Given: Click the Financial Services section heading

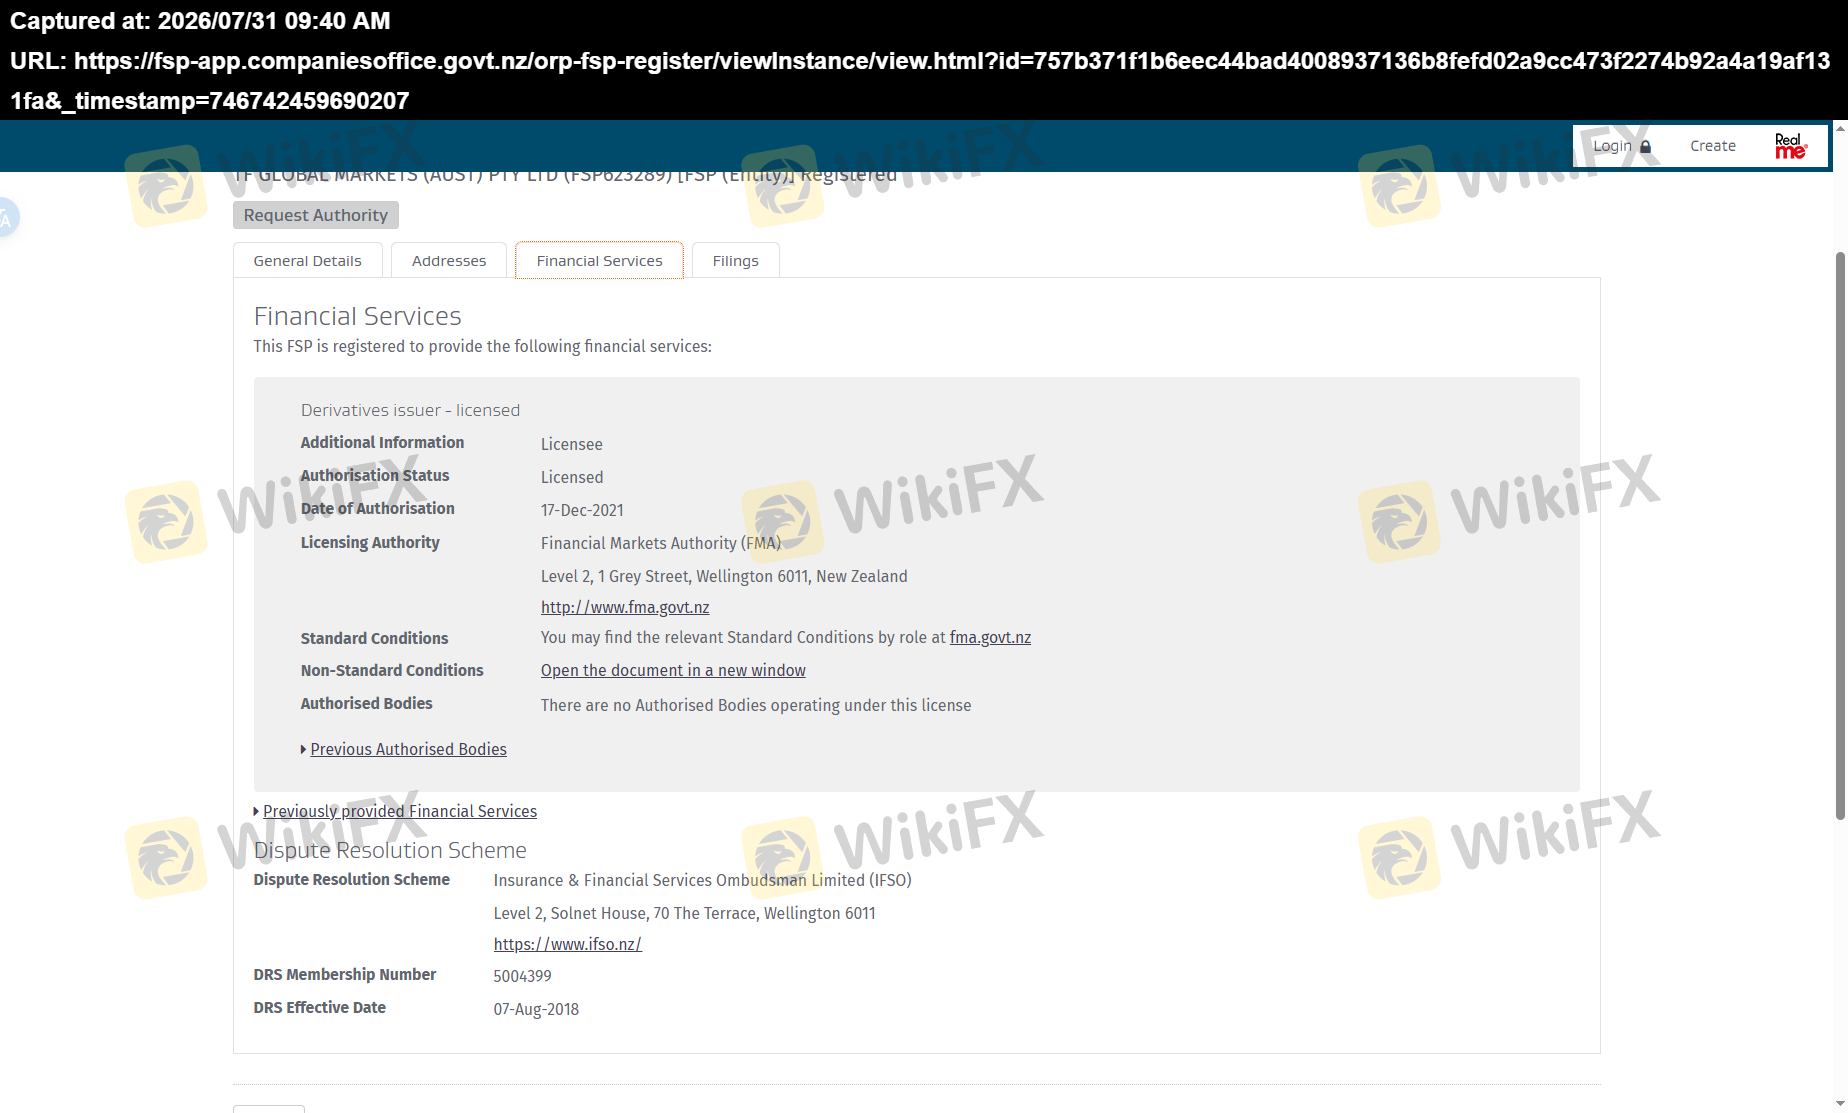Looking at the screenshot, I should coord(357,316).
